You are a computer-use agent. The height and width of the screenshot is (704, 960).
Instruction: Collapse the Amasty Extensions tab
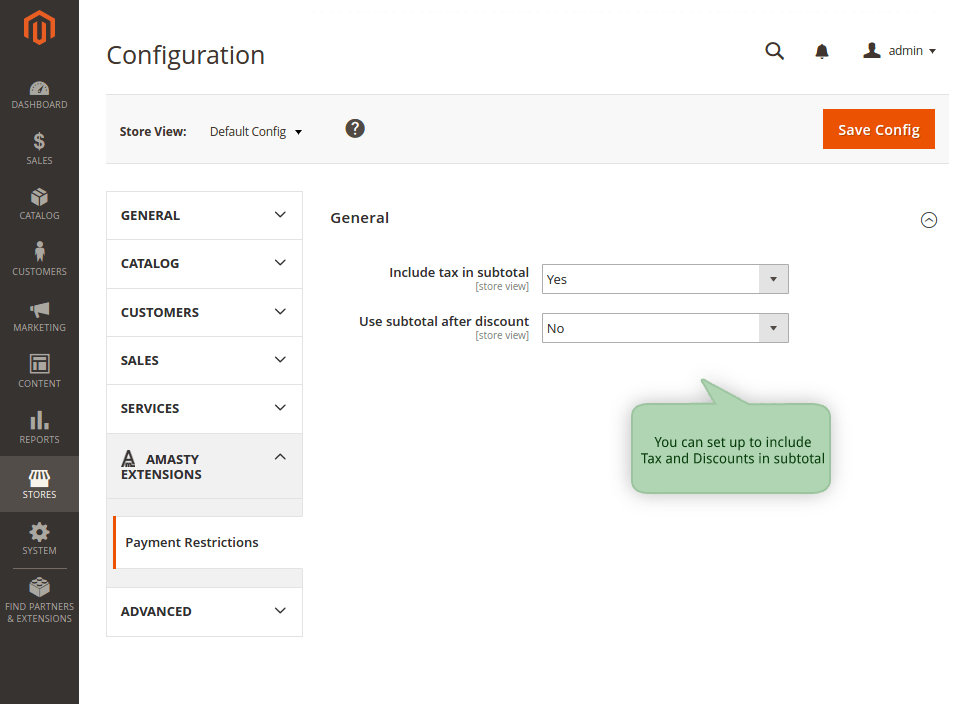point(204,466)
